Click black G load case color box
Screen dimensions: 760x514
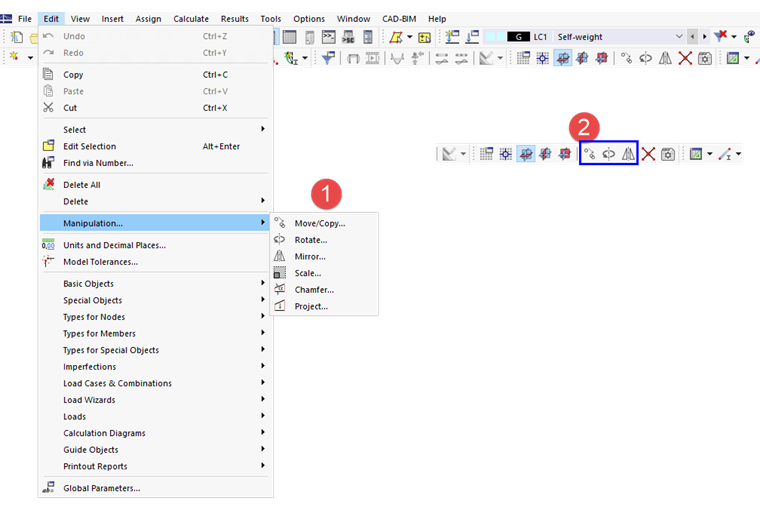point(518,37)
